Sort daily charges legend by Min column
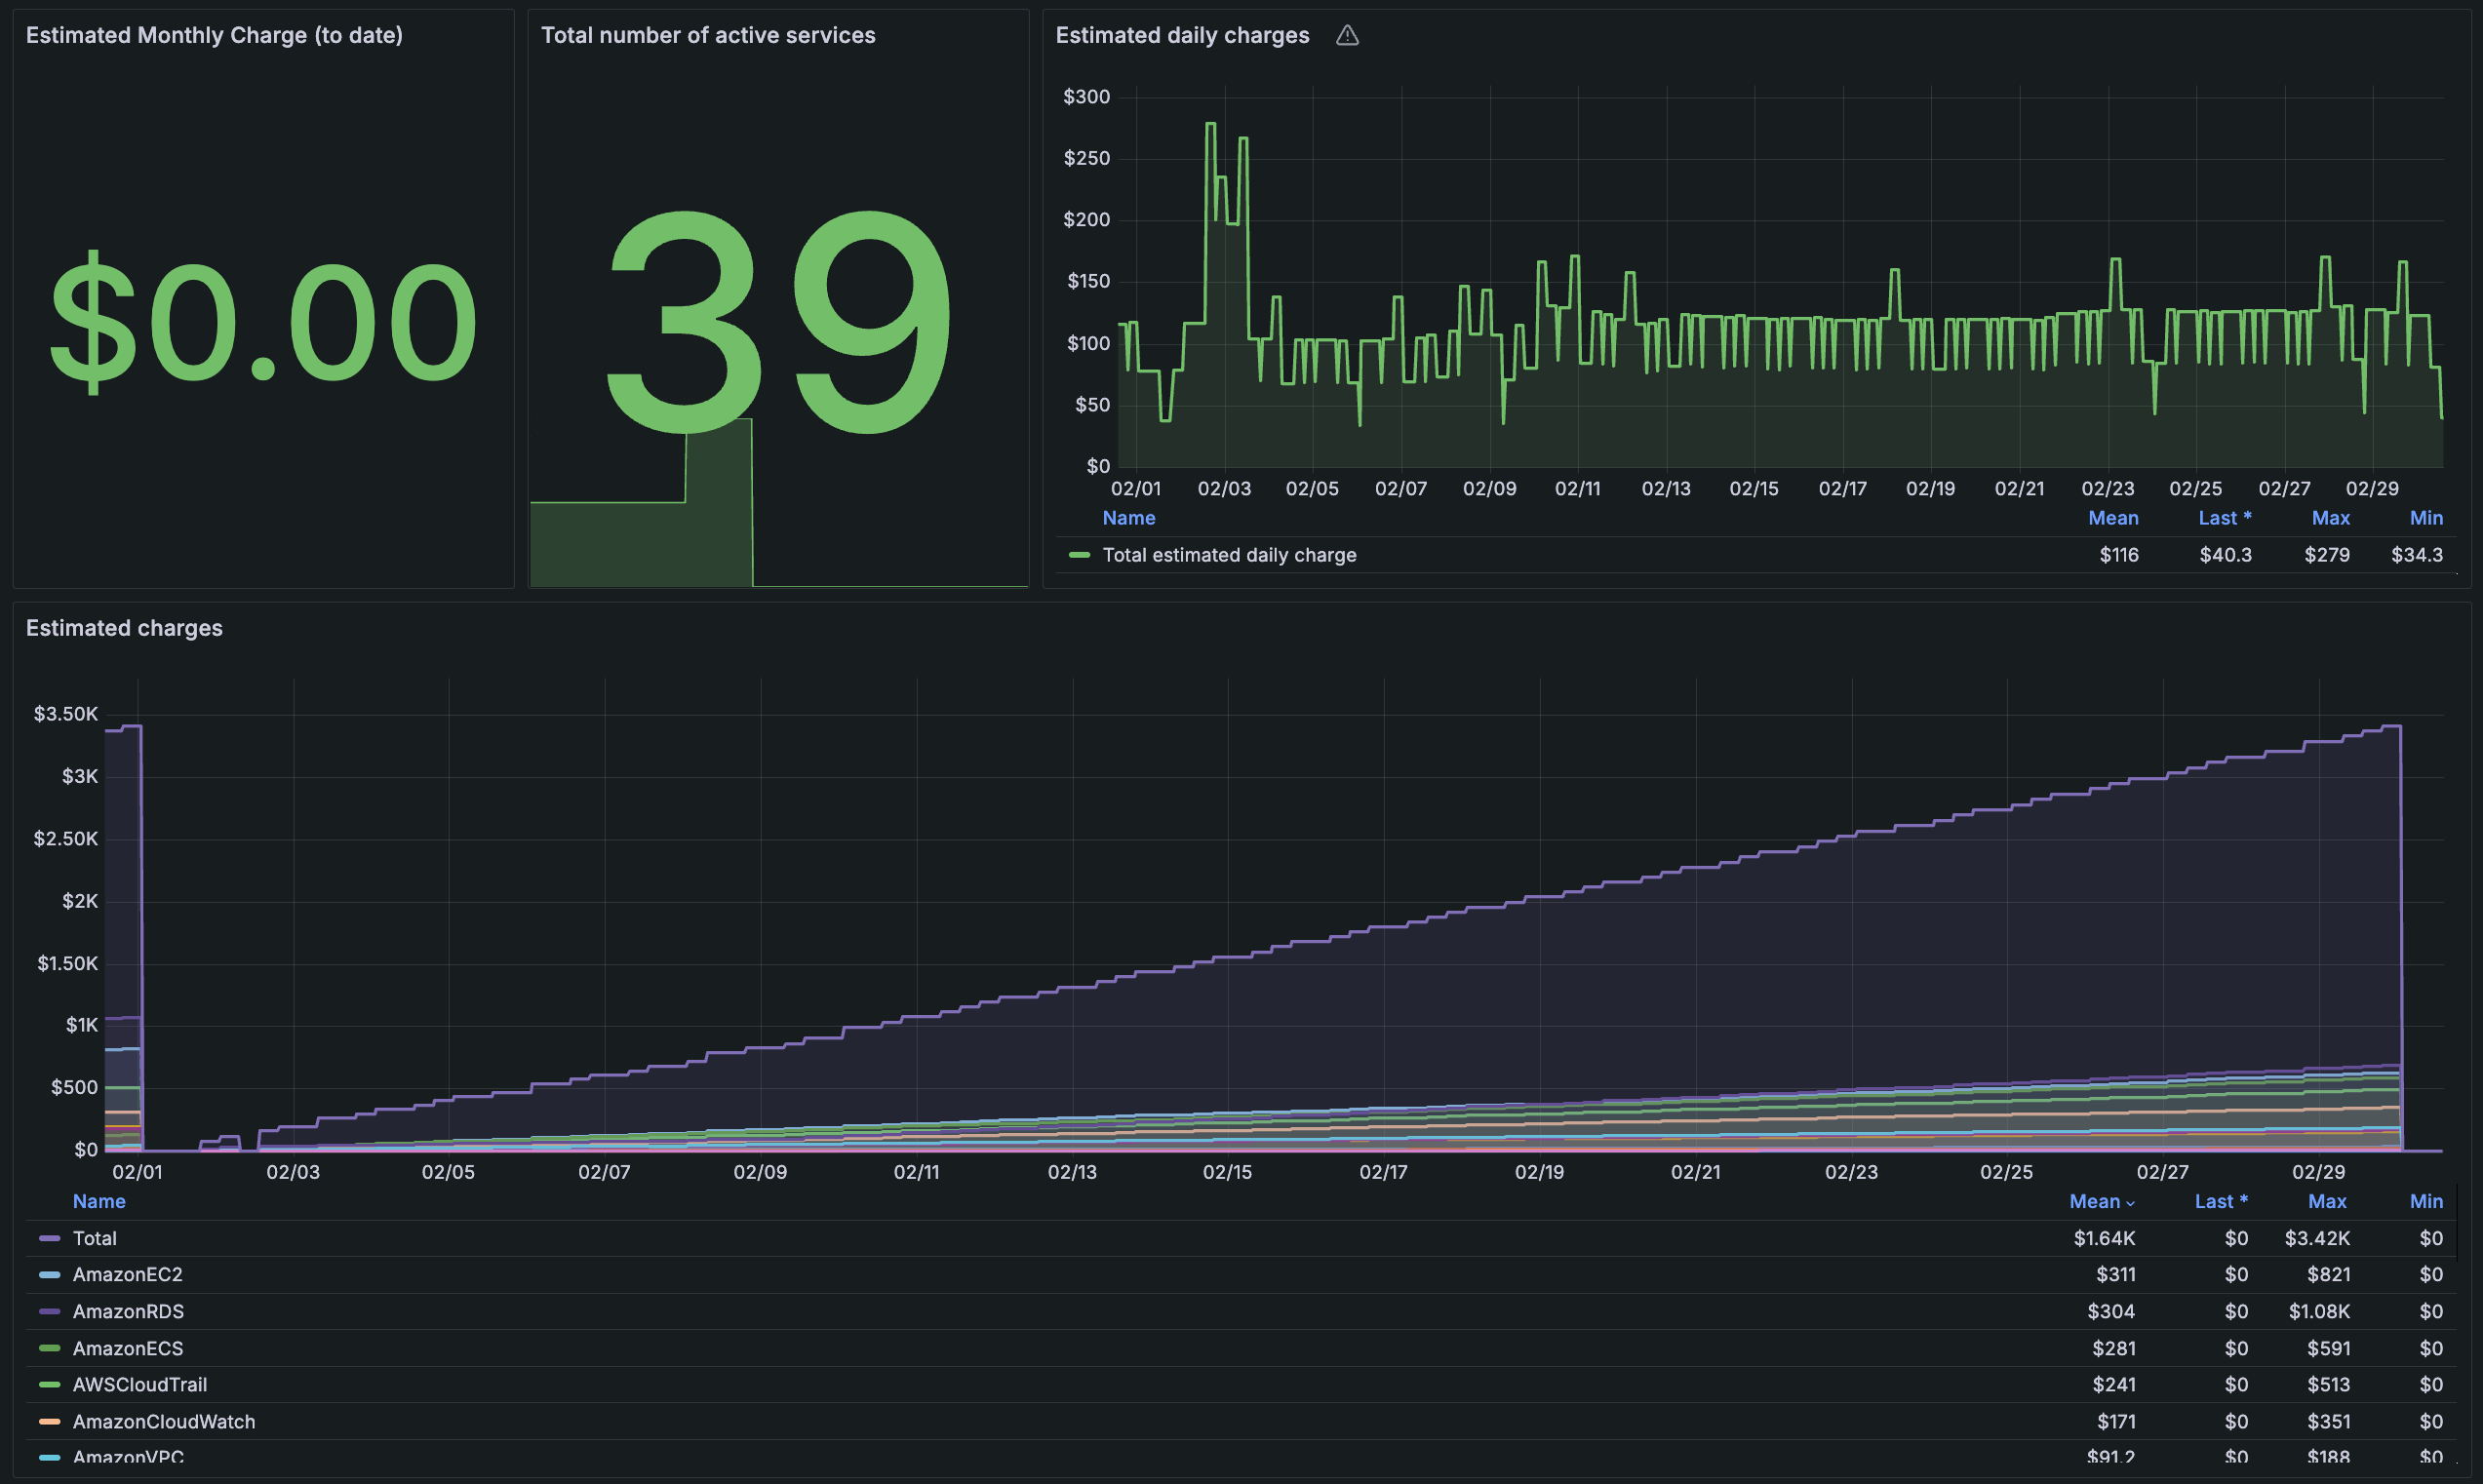2483x1484 pixels. 2425,518
